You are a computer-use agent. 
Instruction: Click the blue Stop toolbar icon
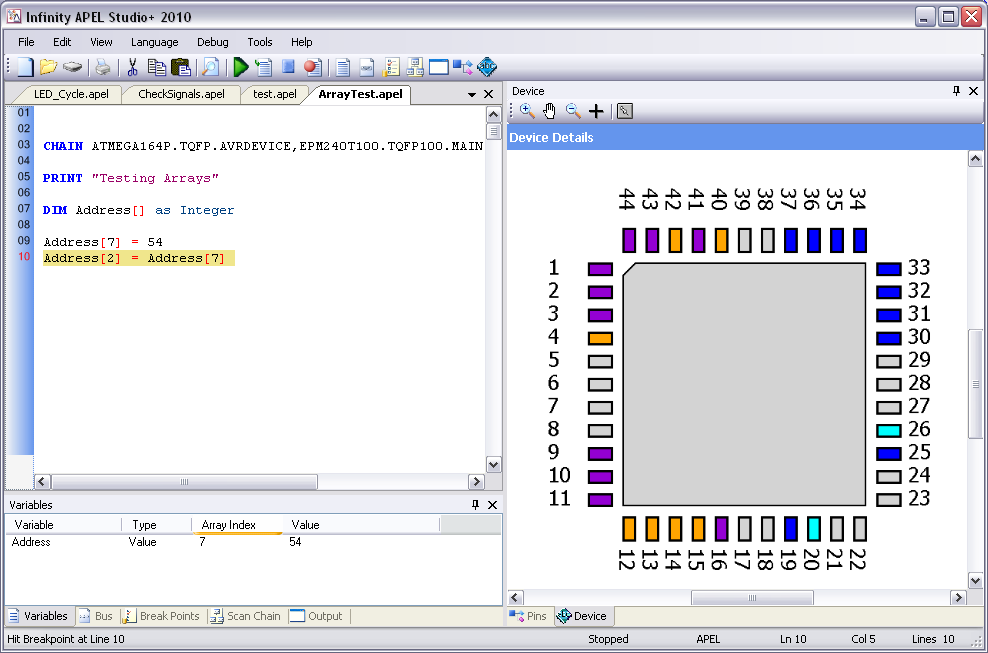288,68
